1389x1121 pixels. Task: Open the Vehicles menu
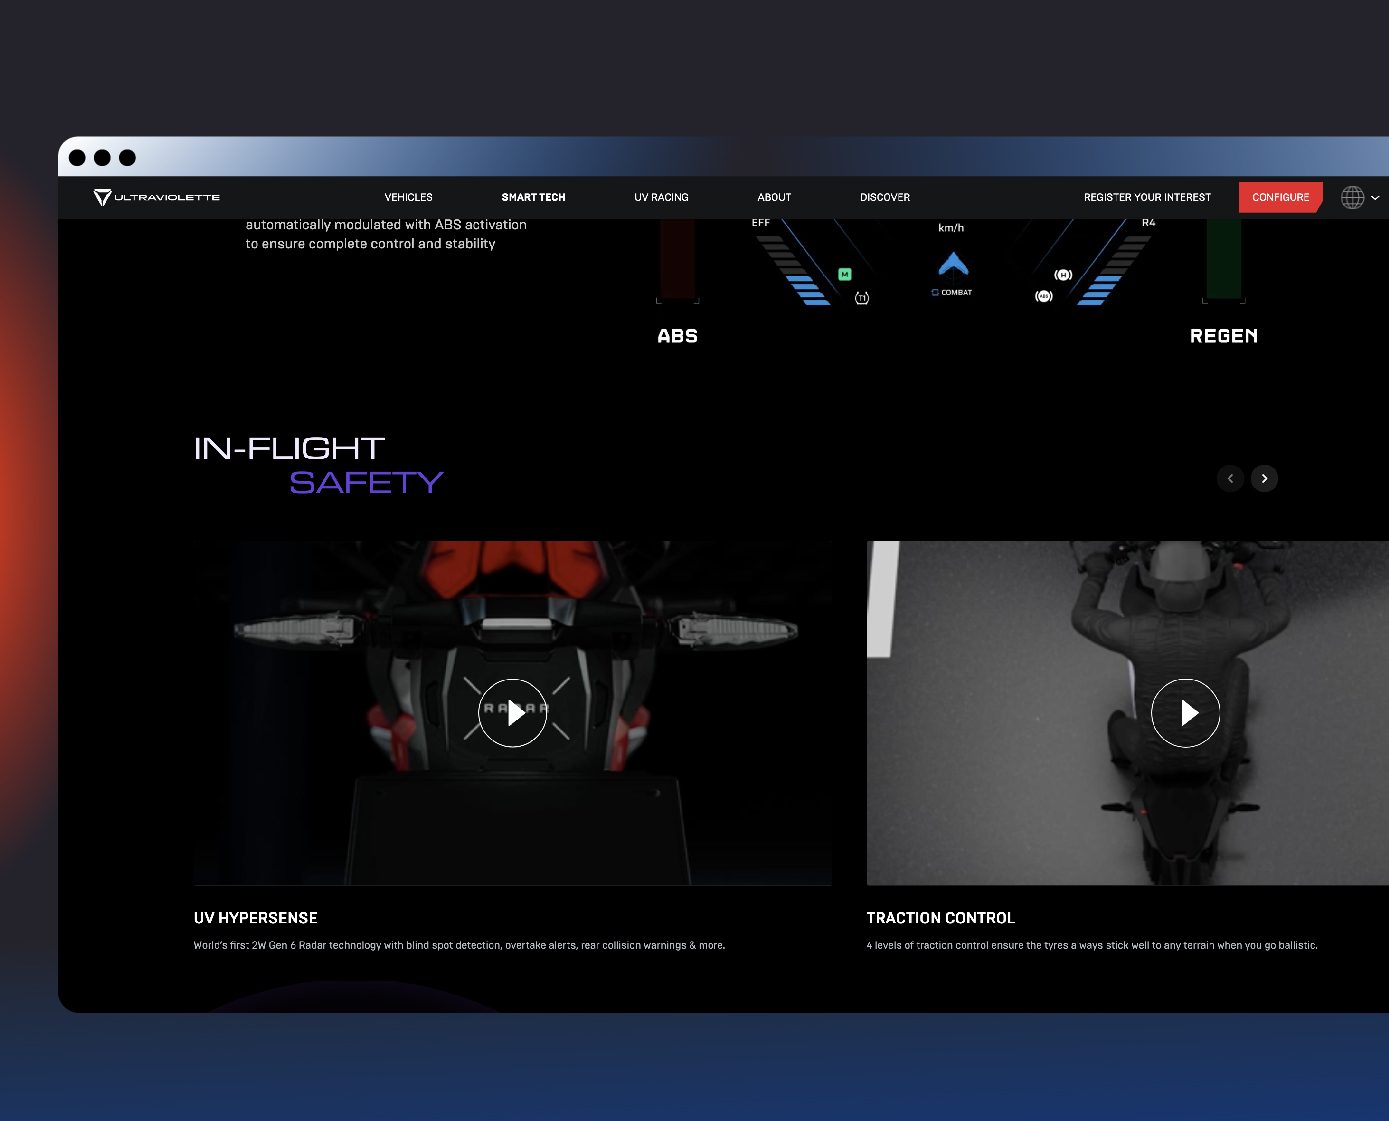(408, 197)
